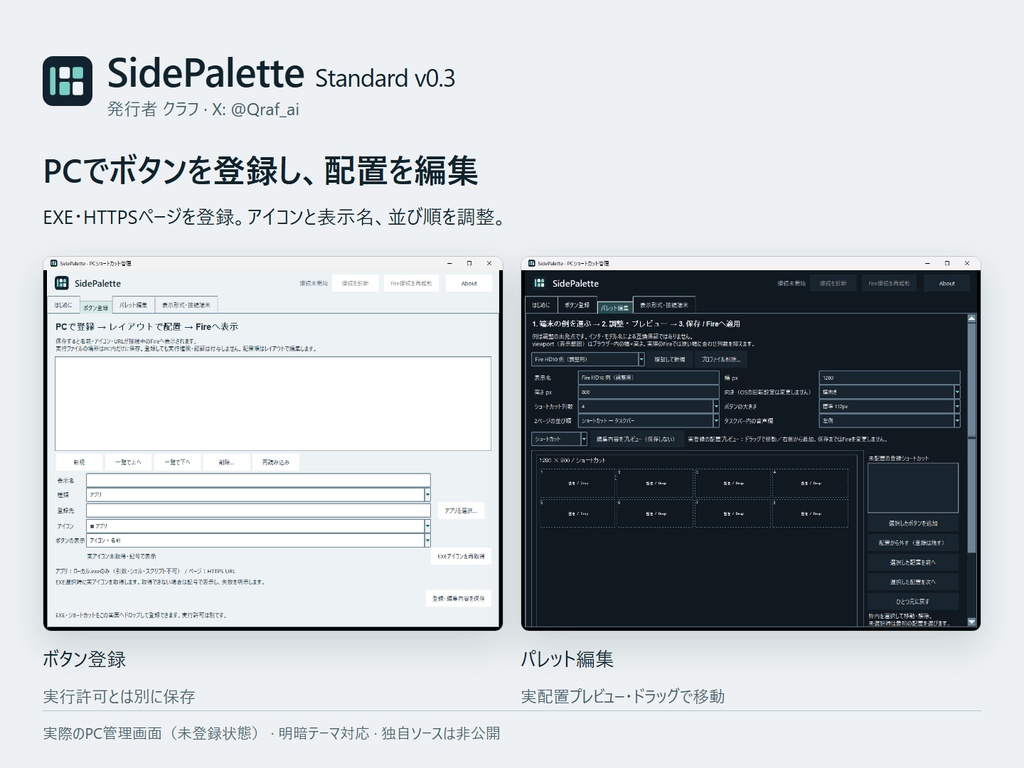Image resolution: width=1024 pixels, height=768 pixels.
Task: Click empty preview slot number 1
Action: tap(577, 483)
